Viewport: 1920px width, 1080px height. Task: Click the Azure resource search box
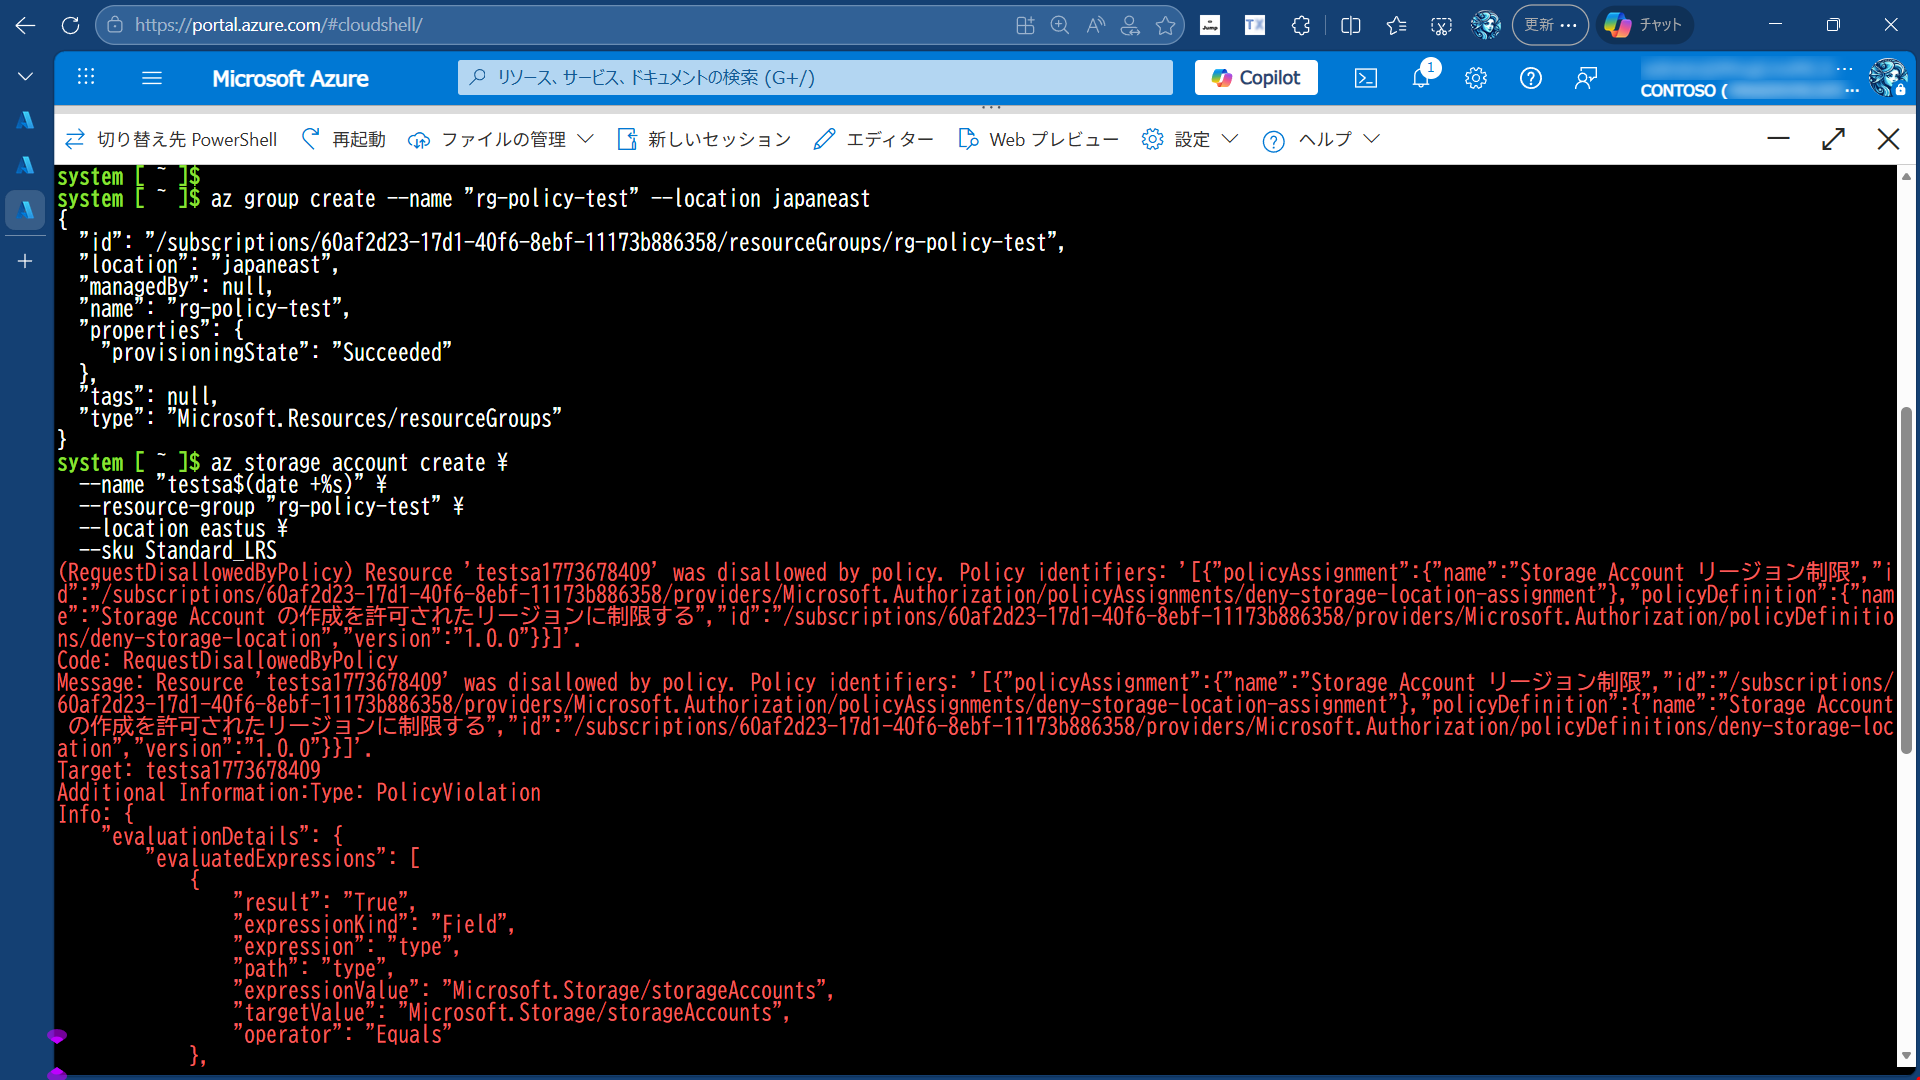click(815, 78)
